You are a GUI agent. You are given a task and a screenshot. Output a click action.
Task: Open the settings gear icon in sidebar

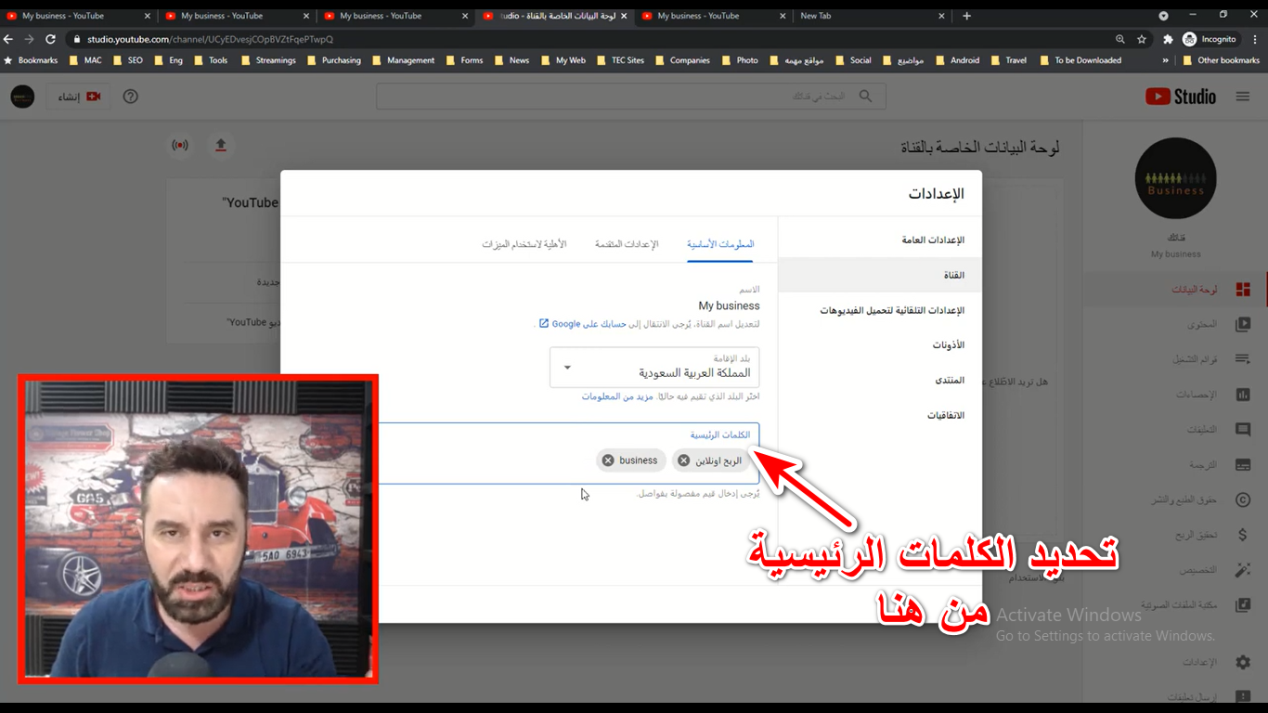(x=1242, y=662)
